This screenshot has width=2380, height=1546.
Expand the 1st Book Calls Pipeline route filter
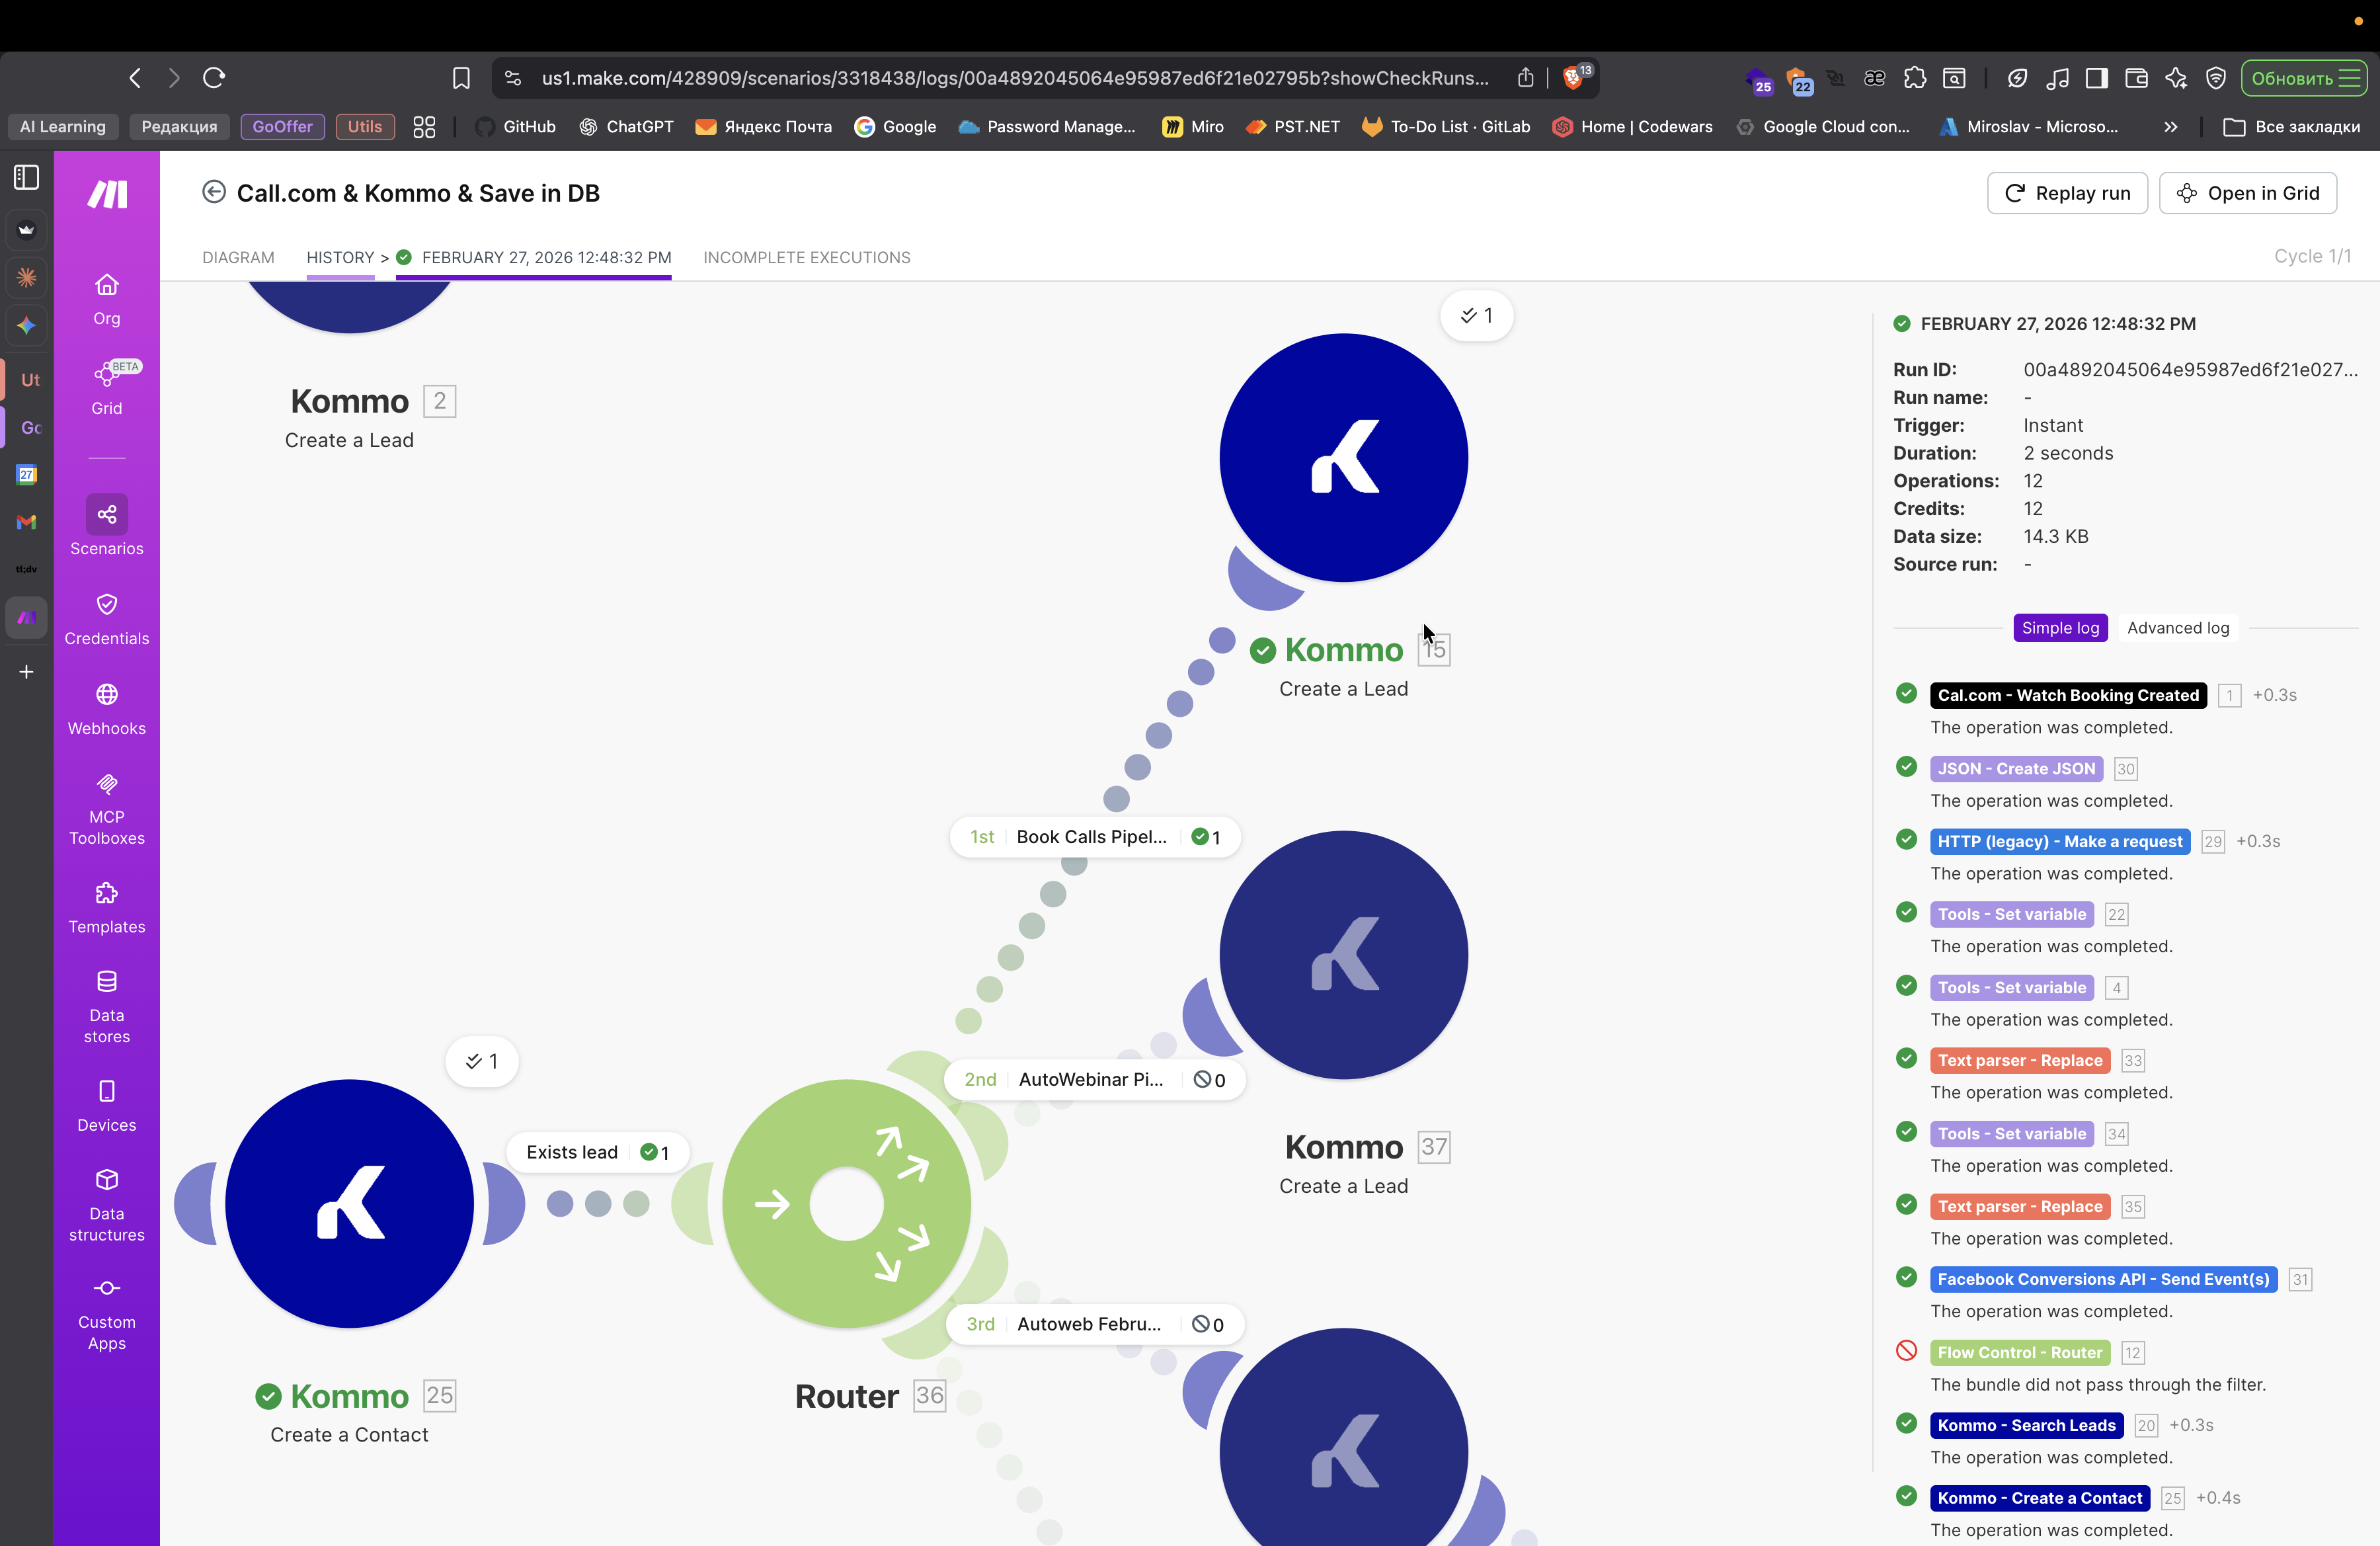tap(1094, 837)
